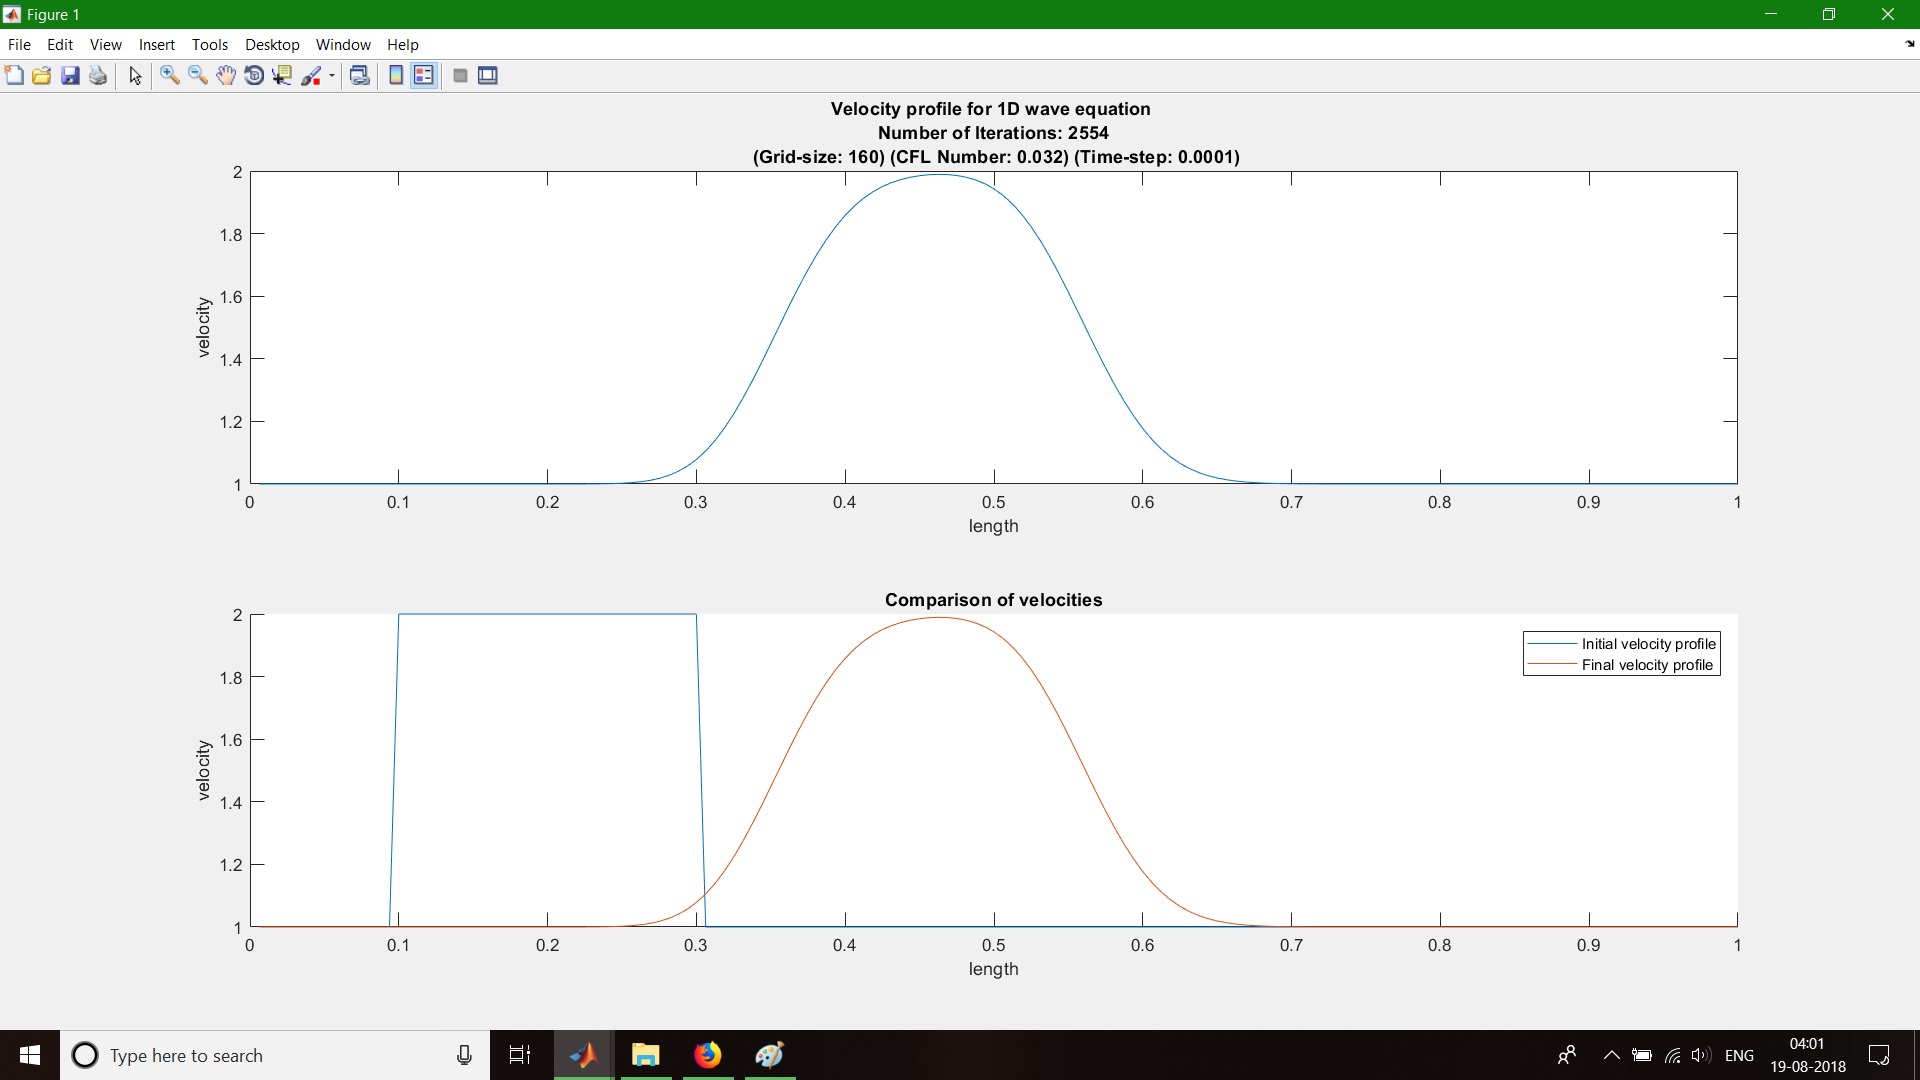Click the zoom-in magnifier tool icon
Image resolution: width=1920 pixels, height=1080 pixels.
(x=169, y=75)
